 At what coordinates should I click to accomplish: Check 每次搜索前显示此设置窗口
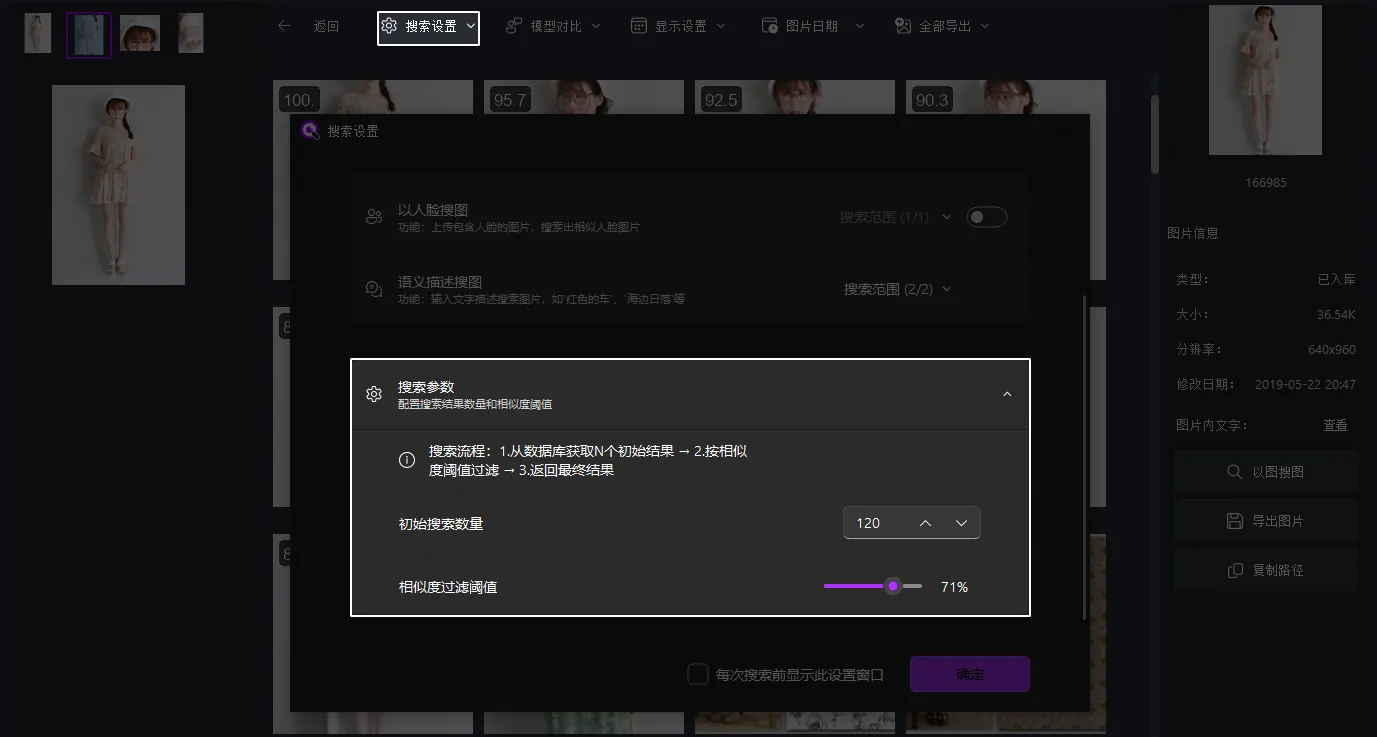click(698, 673)
